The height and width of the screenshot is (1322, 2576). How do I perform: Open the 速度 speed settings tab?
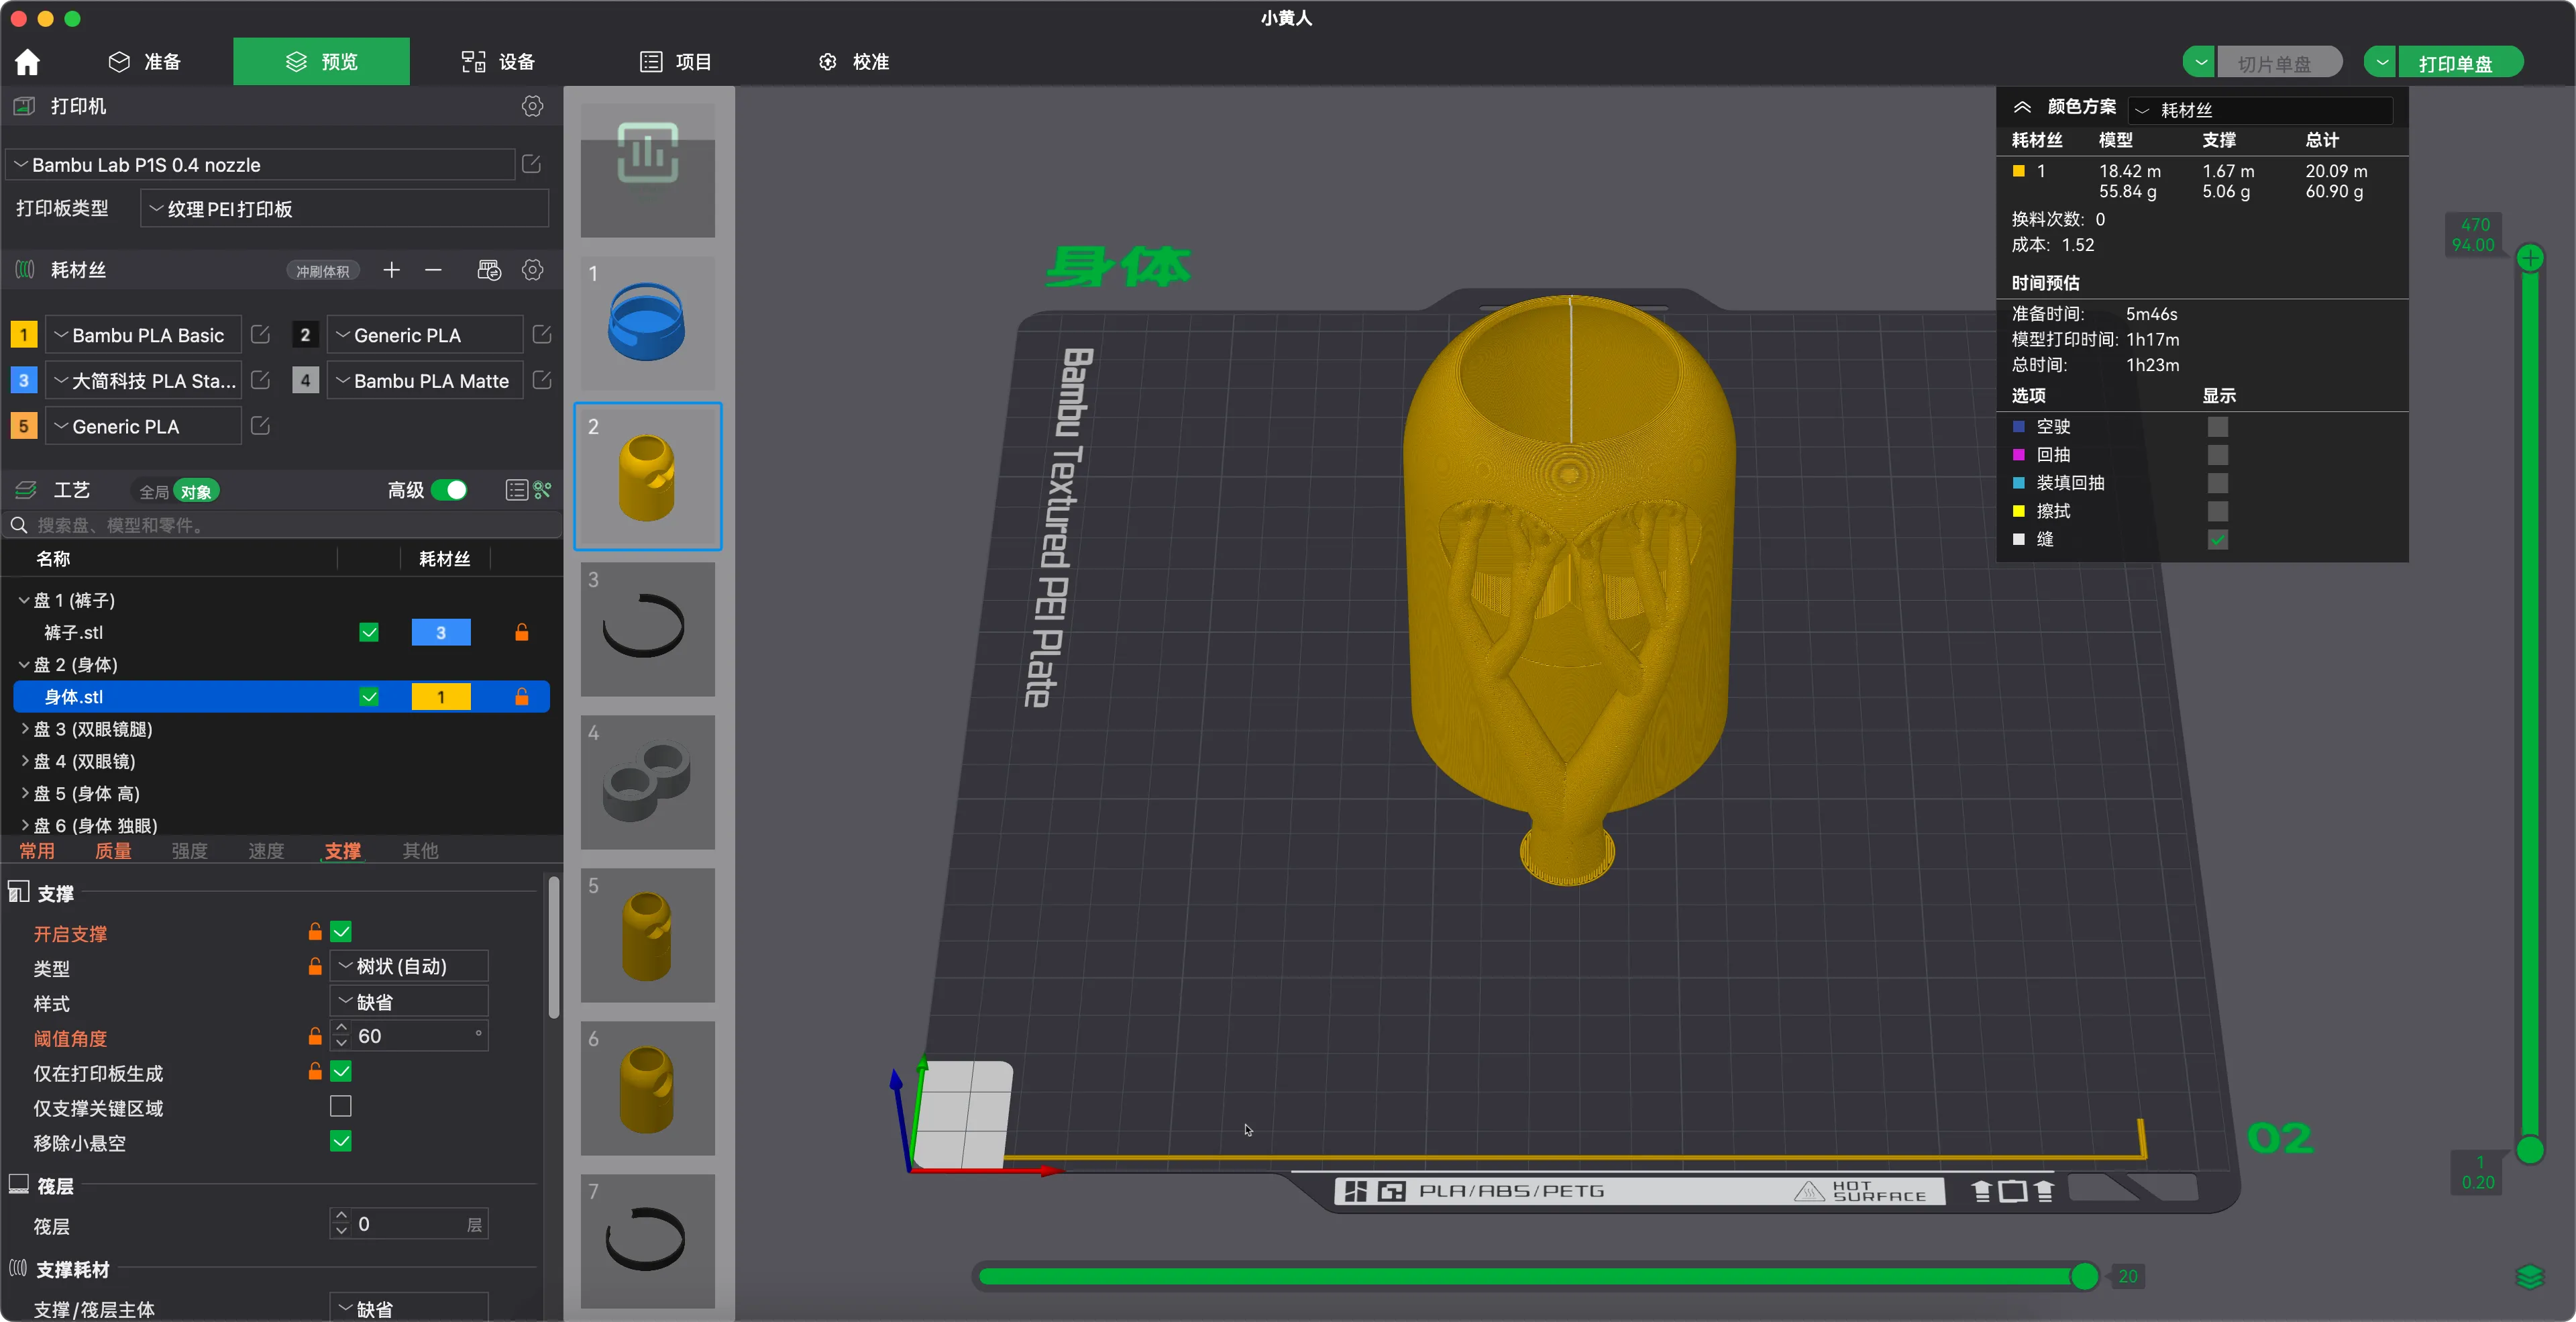pos(266,851)
